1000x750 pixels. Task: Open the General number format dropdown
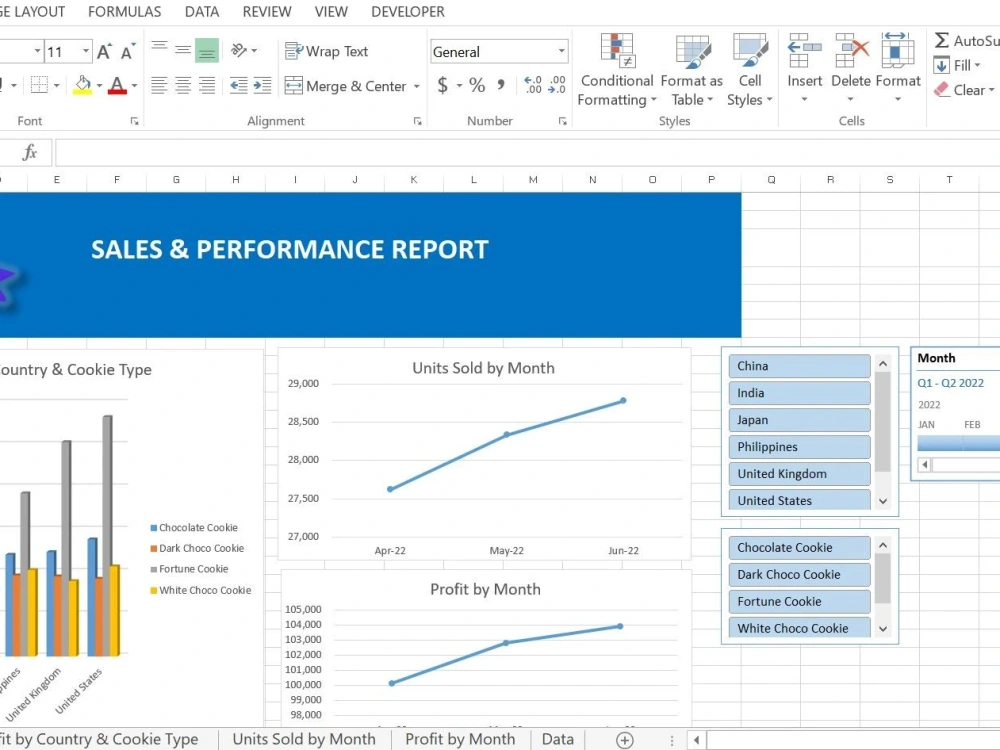[561, 50]
